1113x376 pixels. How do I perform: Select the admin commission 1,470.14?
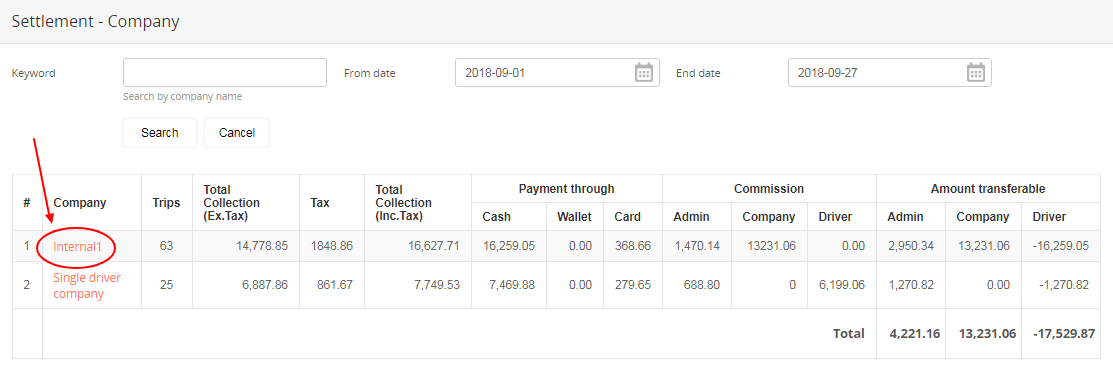(697, 246)
